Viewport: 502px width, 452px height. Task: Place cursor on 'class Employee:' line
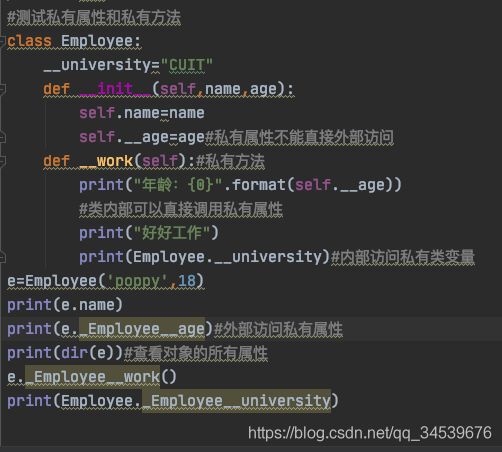[74, 41]
